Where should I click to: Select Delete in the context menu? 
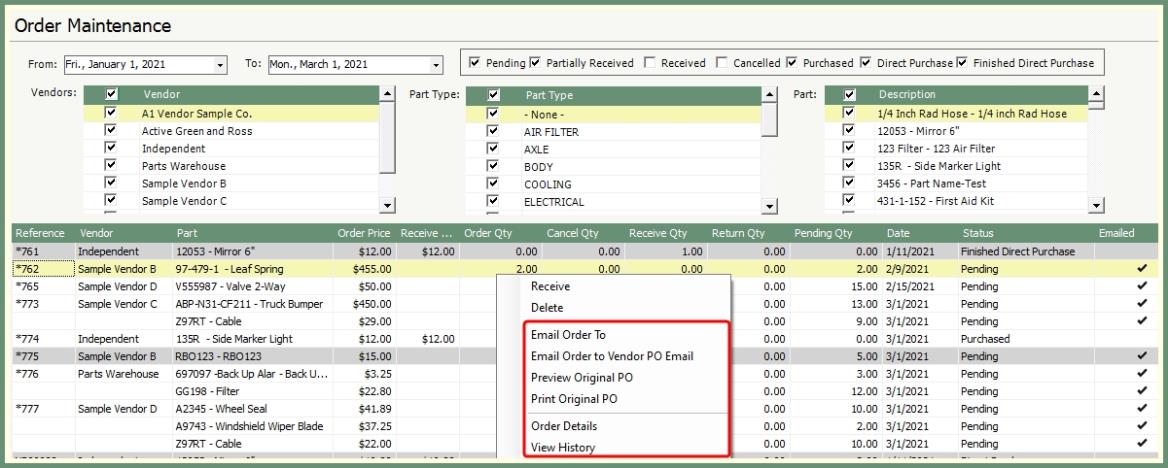point(547,308)
